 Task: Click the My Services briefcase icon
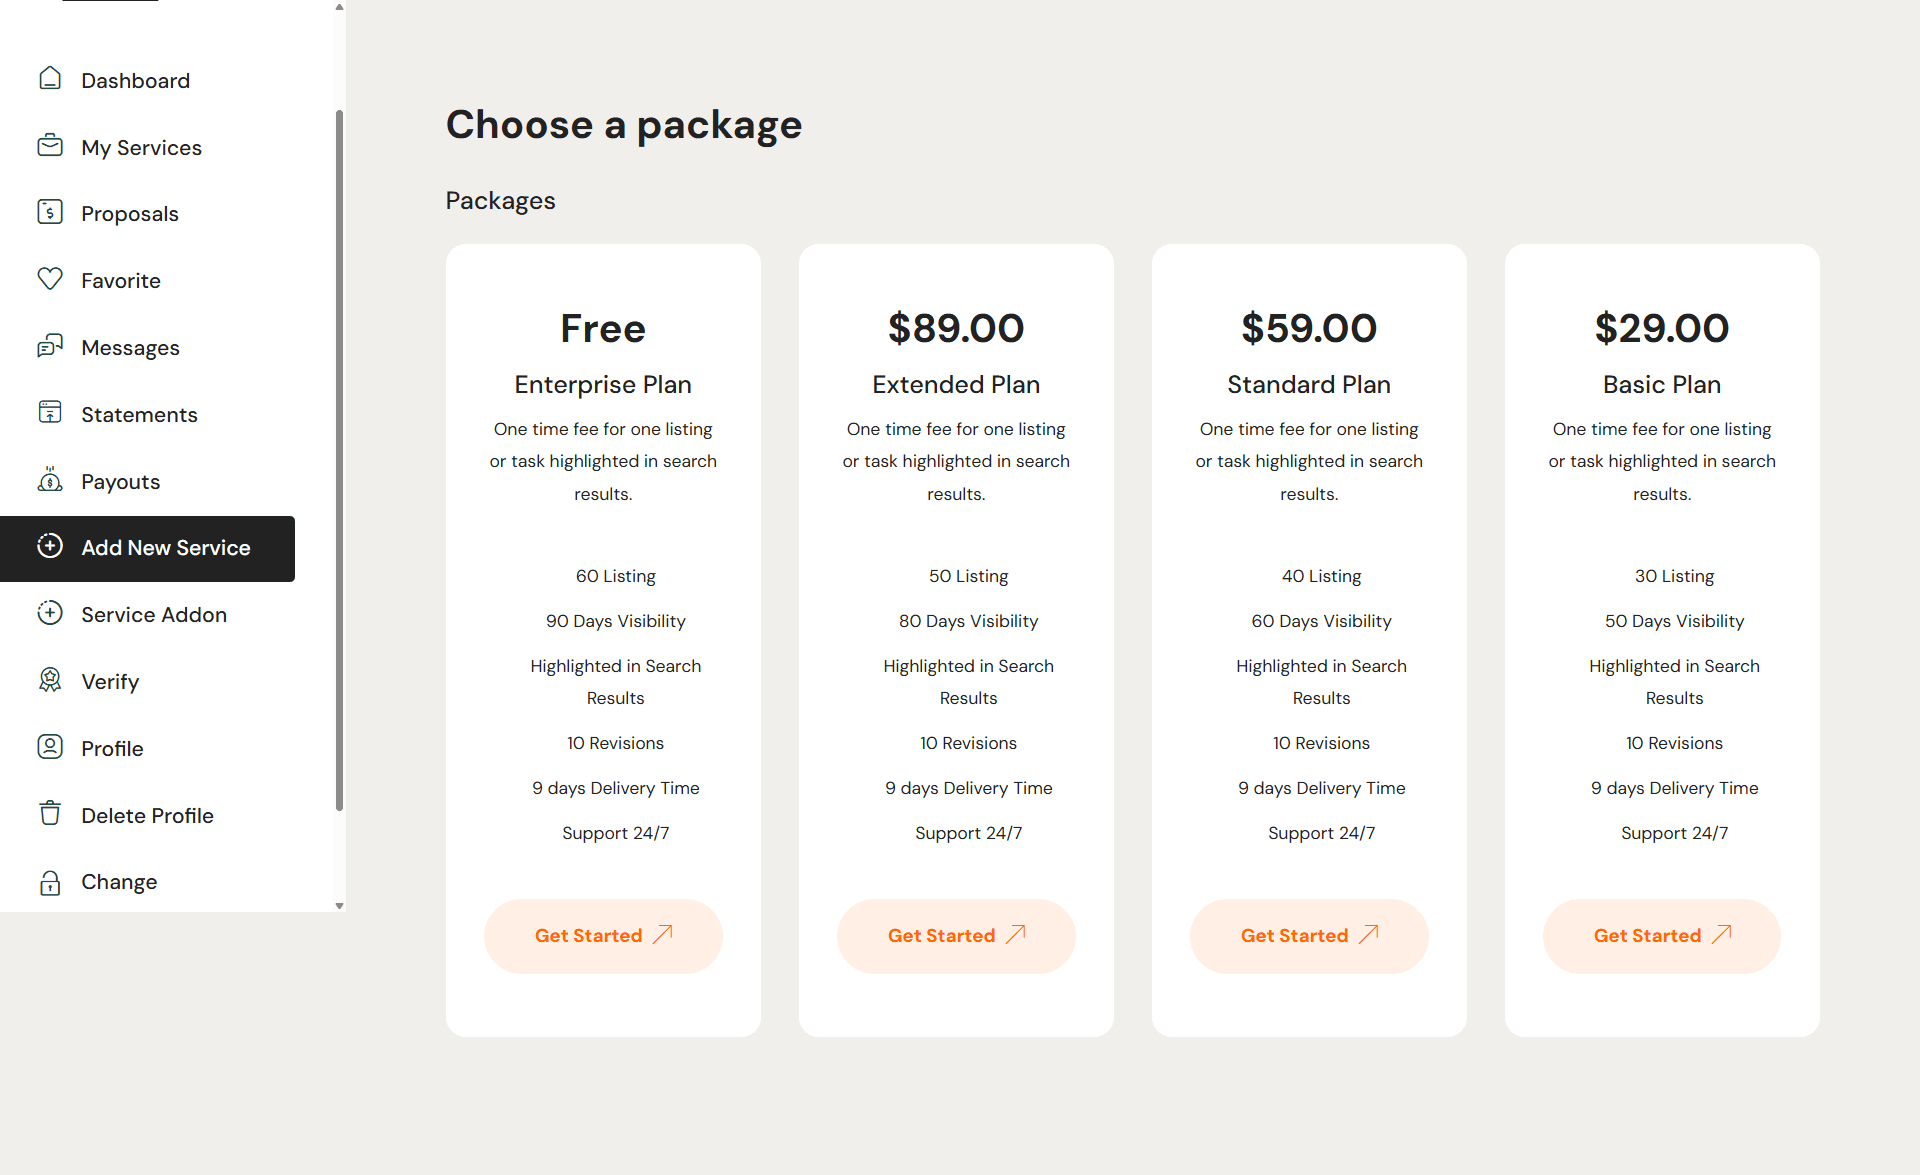50,146
